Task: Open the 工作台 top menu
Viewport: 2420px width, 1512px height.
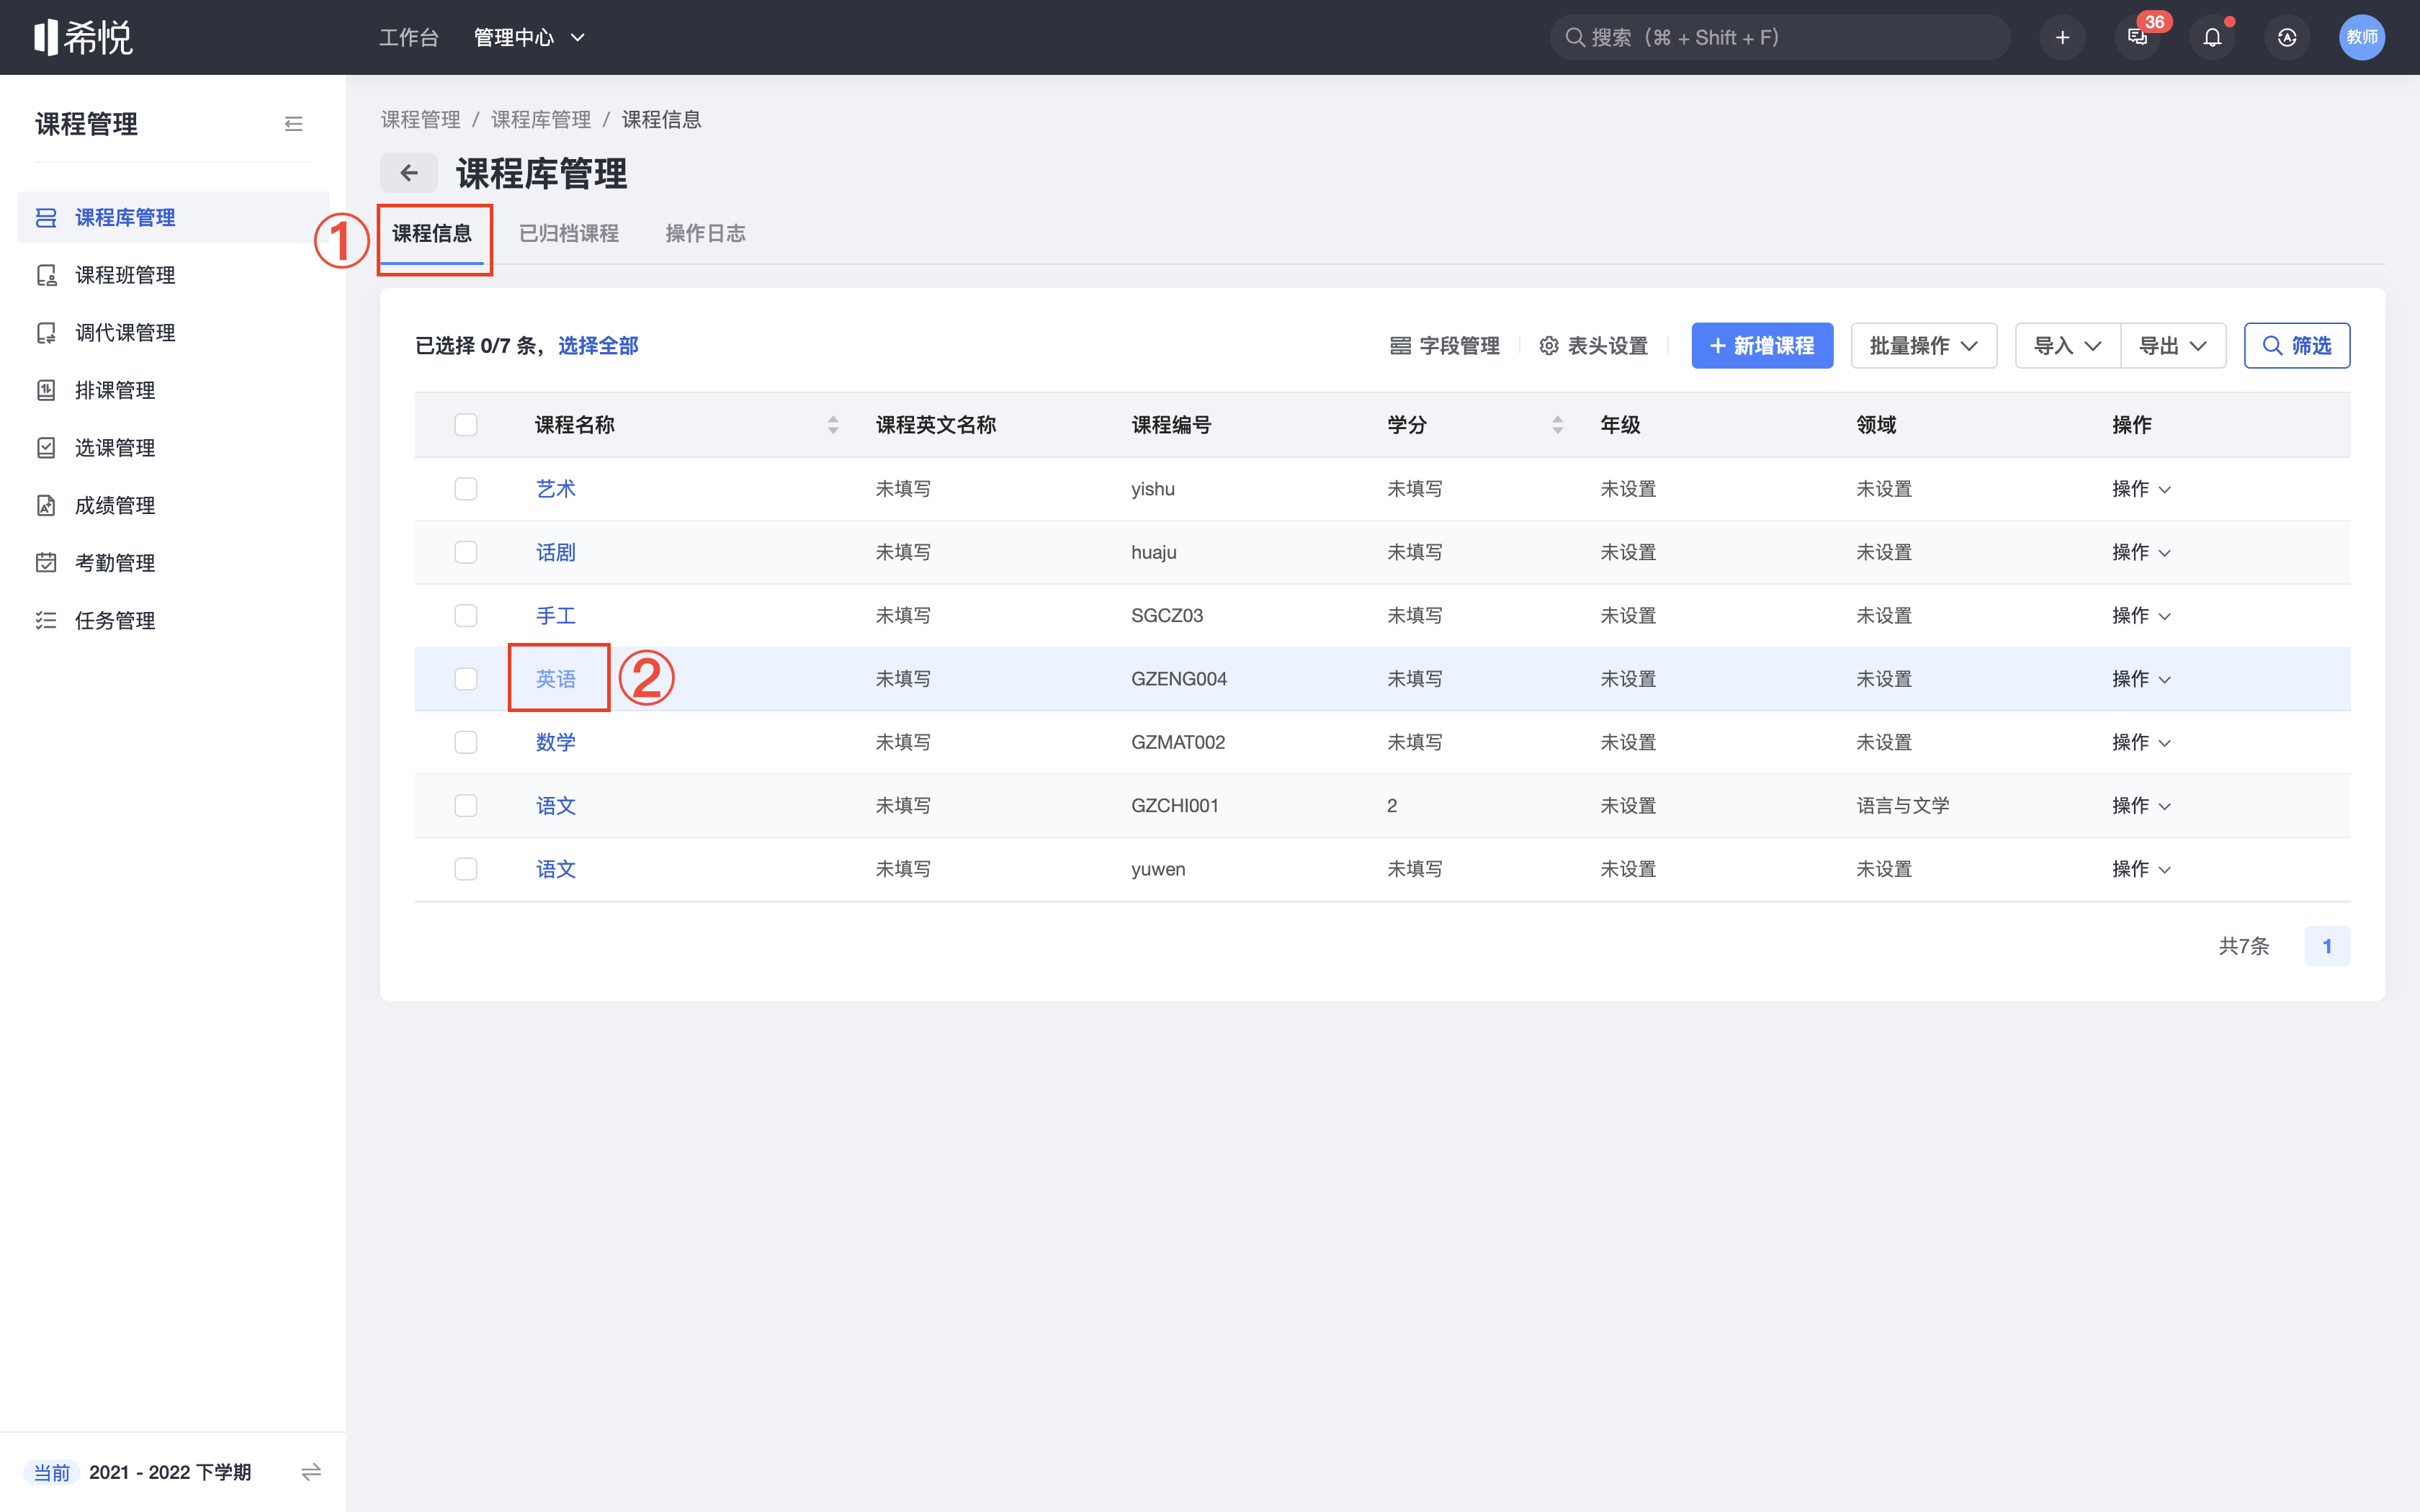Action: pos(409,37)
